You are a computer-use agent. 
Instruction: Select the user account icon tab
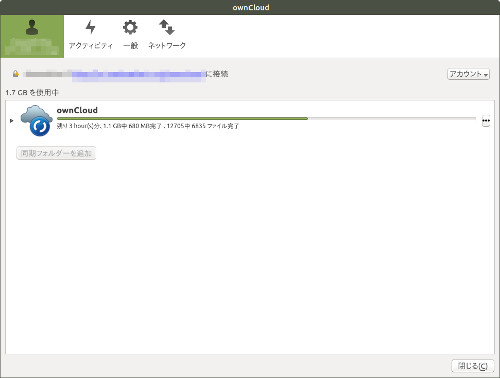32,36
